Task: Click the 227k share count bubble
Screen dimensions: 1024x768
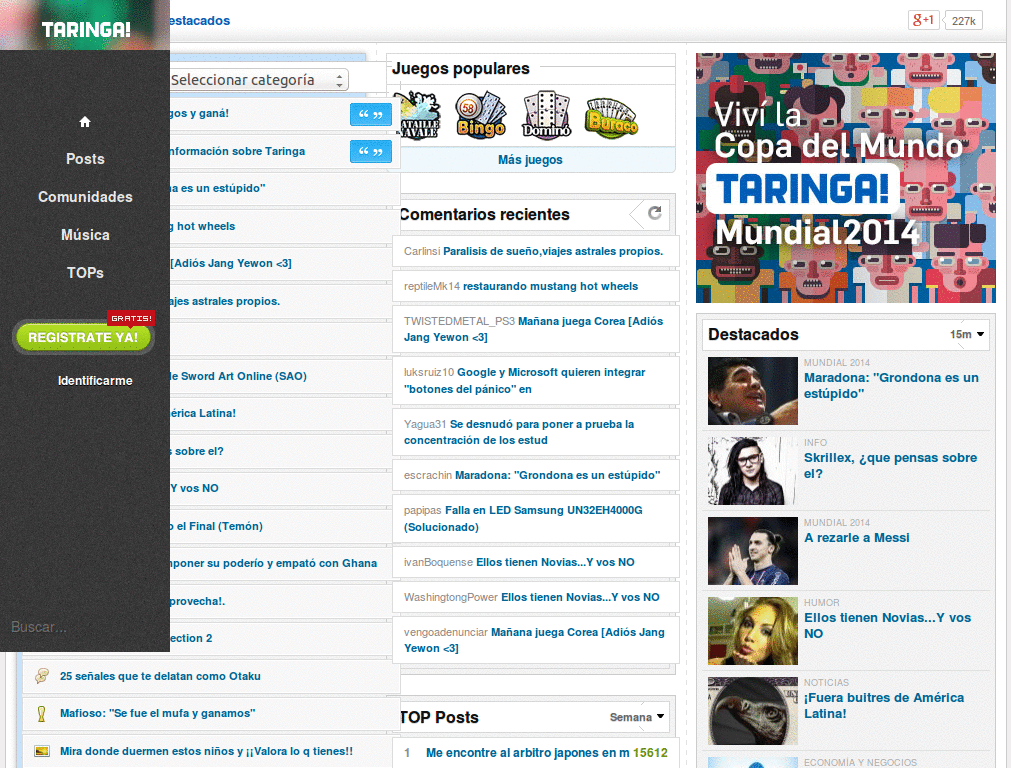Action: pos(963,21)
